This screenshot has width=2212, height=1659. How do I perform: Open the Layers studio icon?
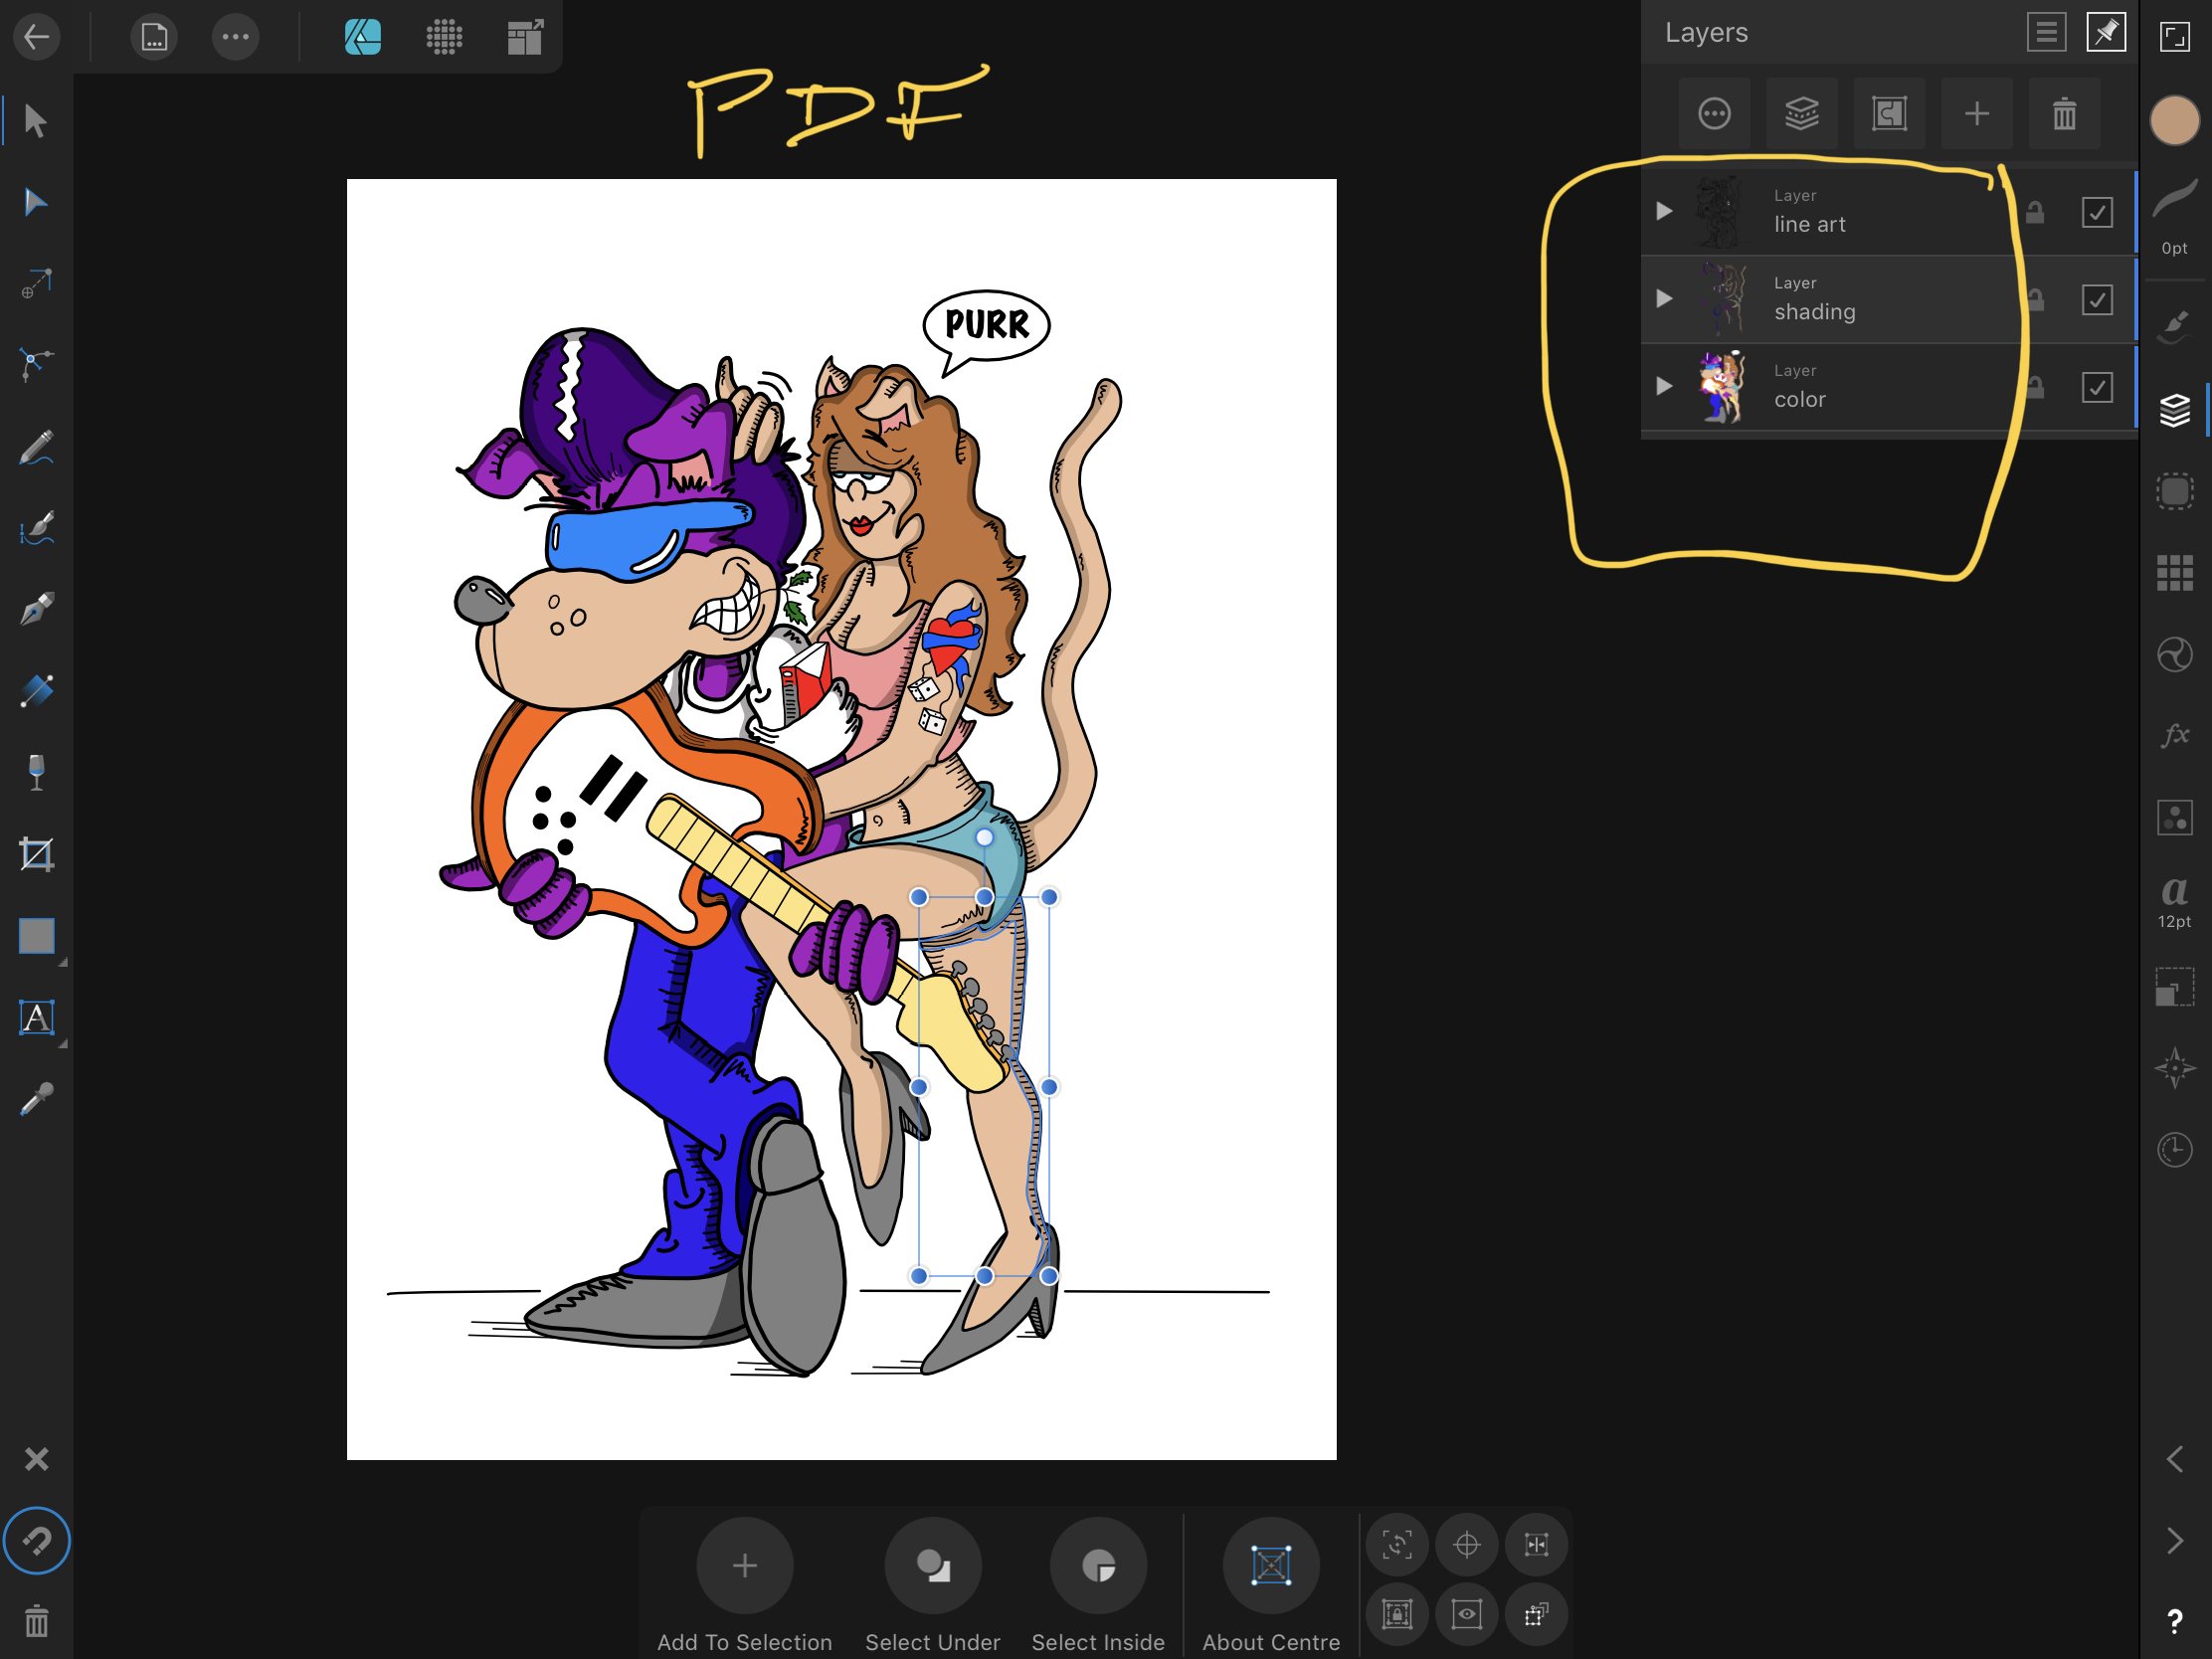pos(2174,410)
